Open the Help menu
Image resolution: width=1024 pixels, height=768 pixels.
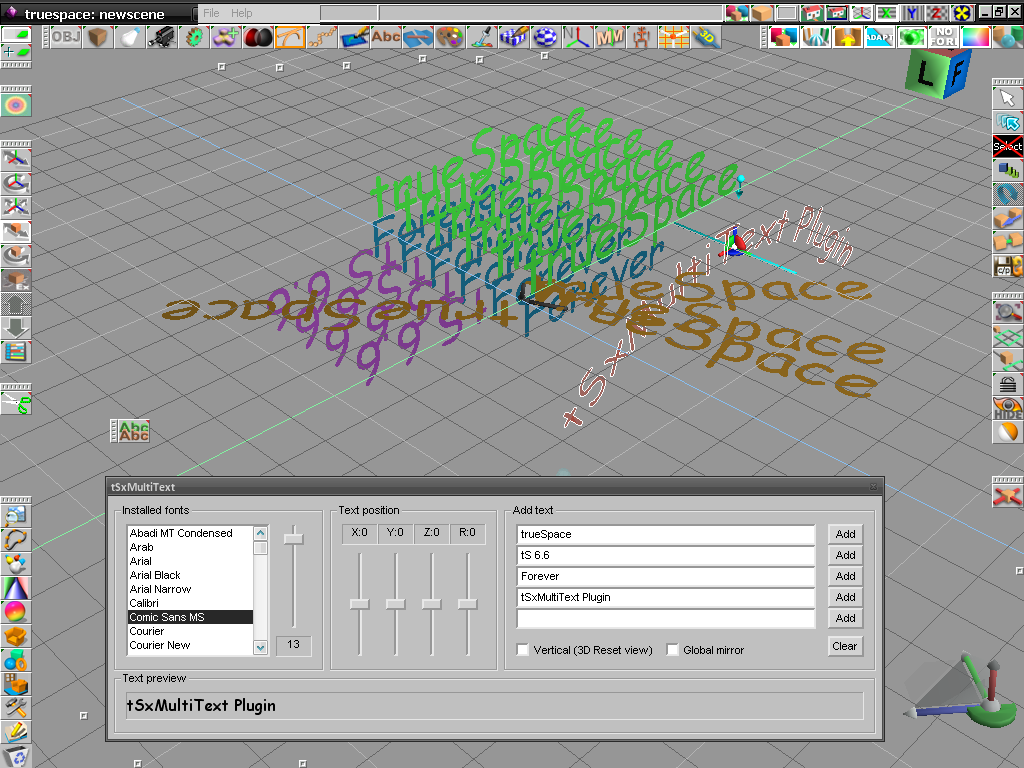(x=241, y=13)
